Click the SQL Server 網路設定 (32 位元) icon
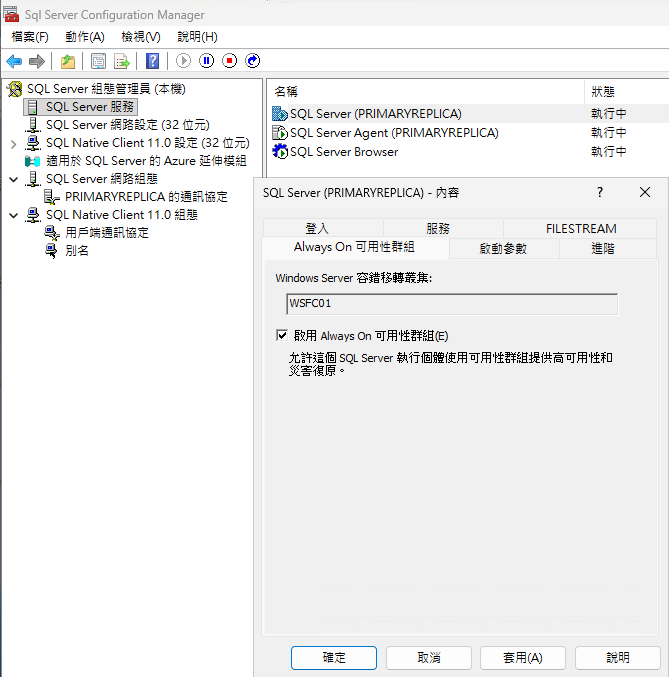This screenshot has width=669, height=677. click(x=33, y=125)
